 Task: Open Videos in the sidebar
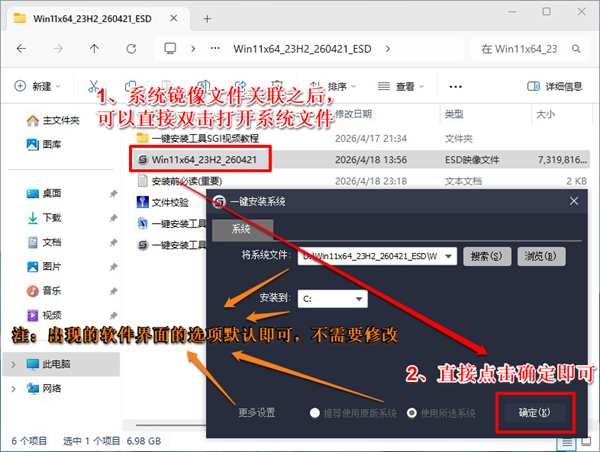click(x=44, y=315)
